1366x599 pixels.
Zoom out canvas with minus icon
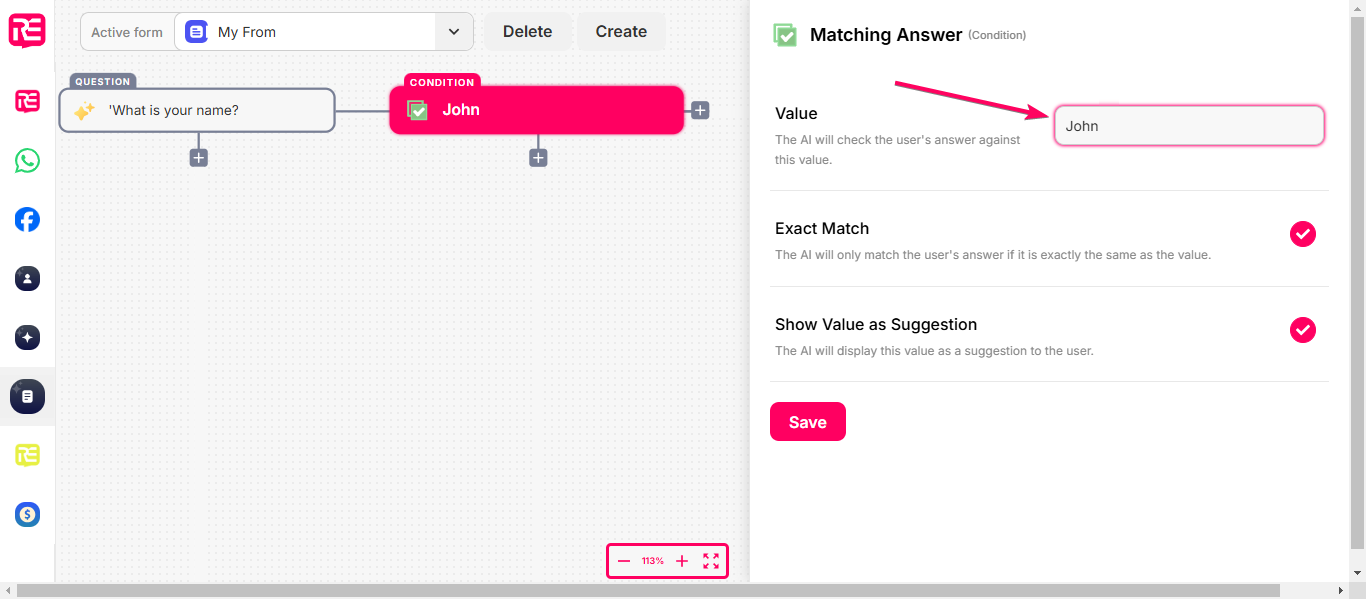[624, 561]
